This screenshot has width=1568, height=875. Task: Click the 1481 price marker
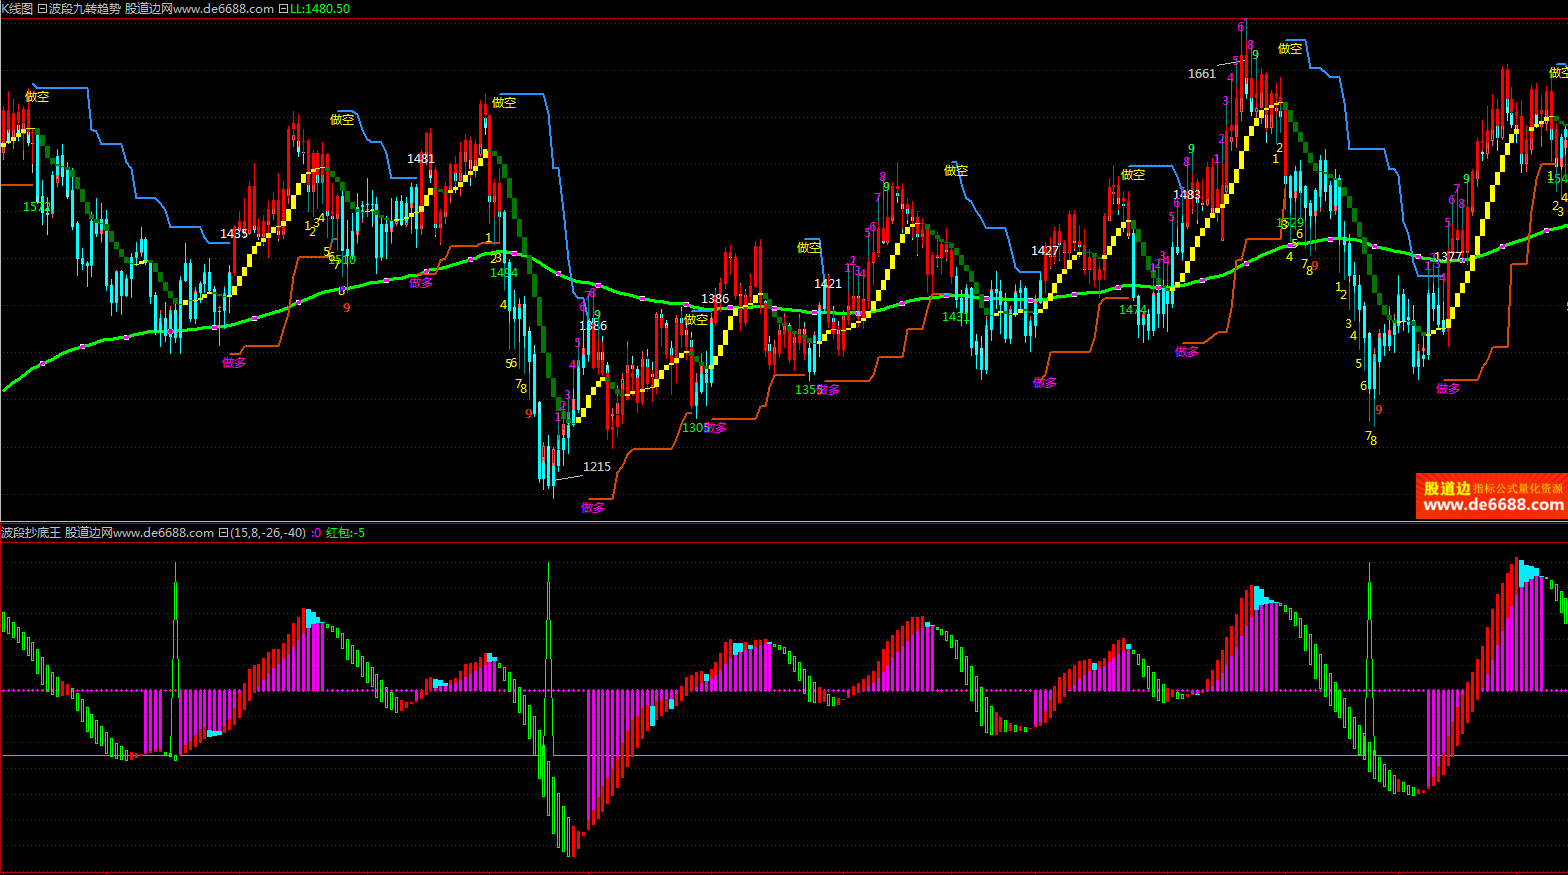(421, 159)
